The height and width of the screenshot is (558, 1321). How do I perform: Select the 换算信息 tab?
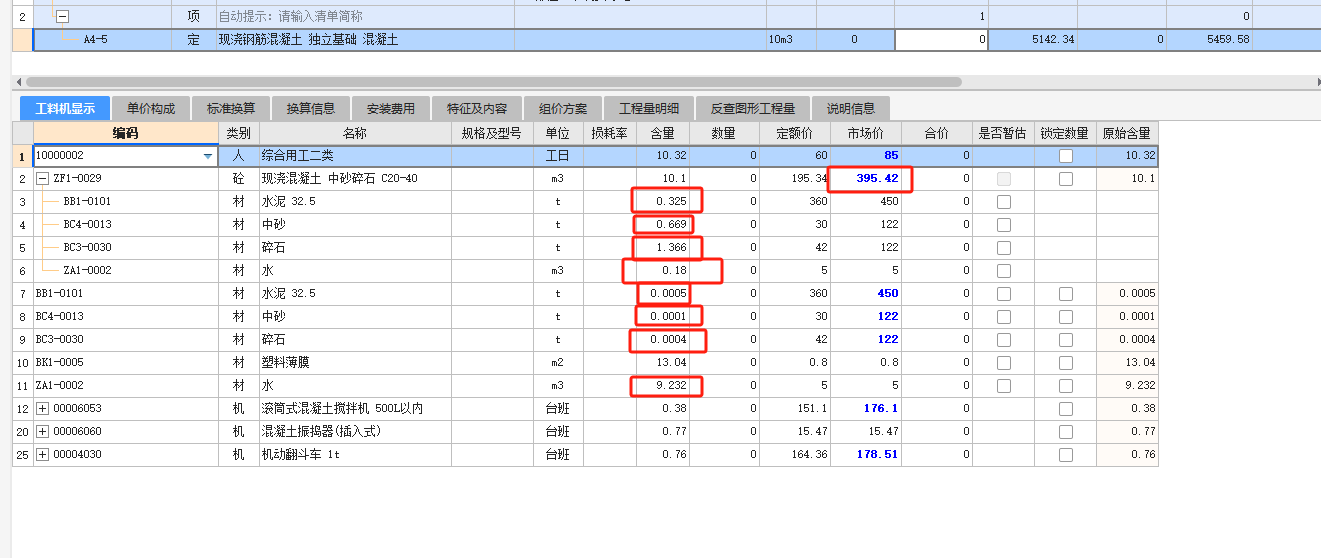tap(311, 108)
